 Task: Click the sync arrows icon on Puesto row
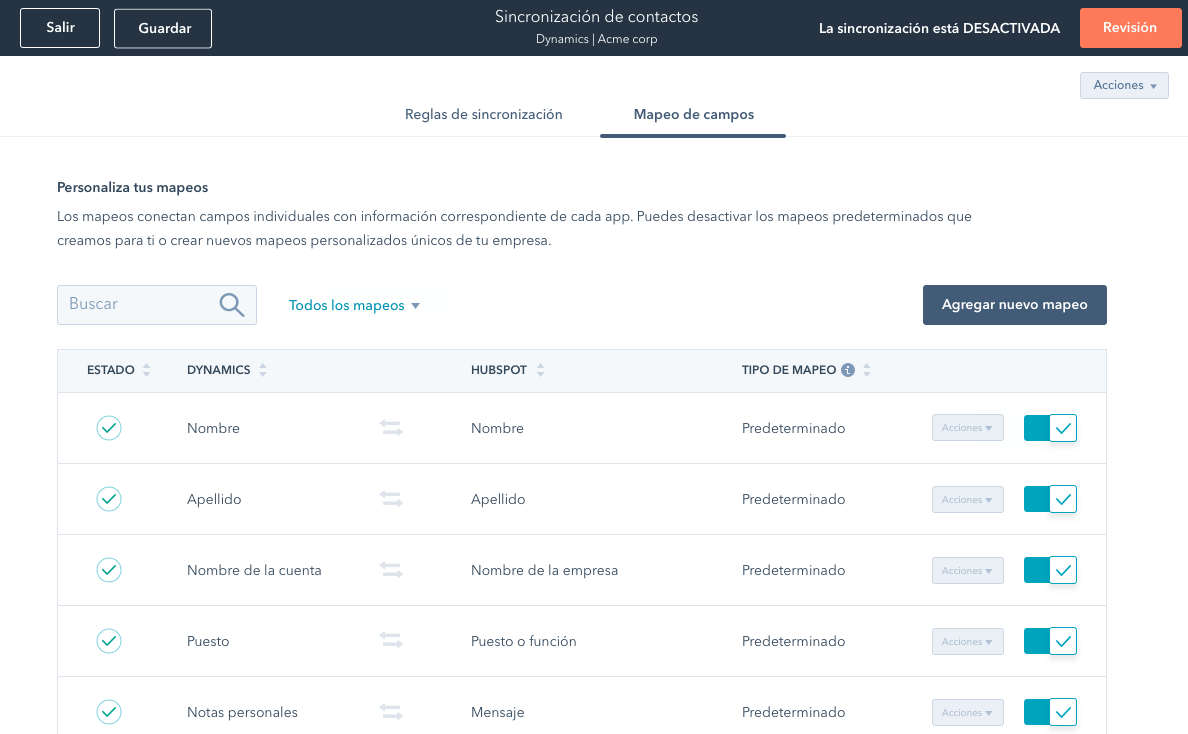pos(390,641)
